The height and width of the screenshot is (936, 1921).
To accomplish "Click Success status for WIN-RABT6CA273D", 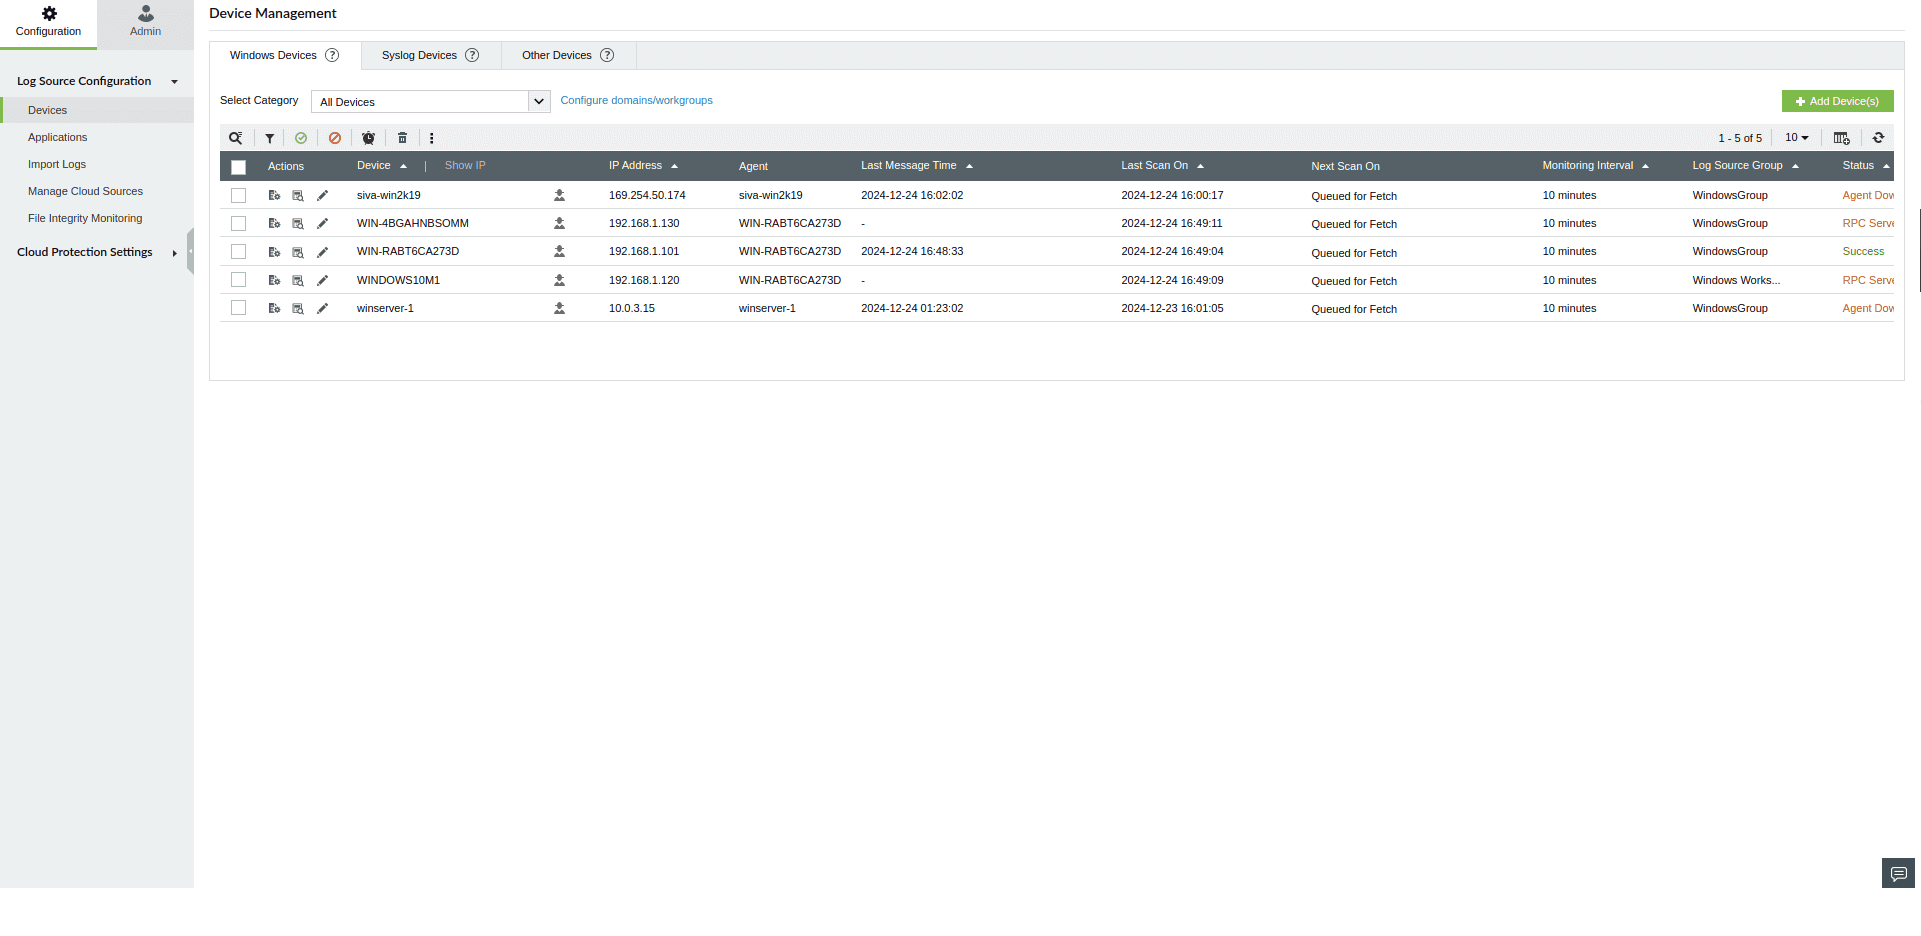I will [x=1863, y=252].
